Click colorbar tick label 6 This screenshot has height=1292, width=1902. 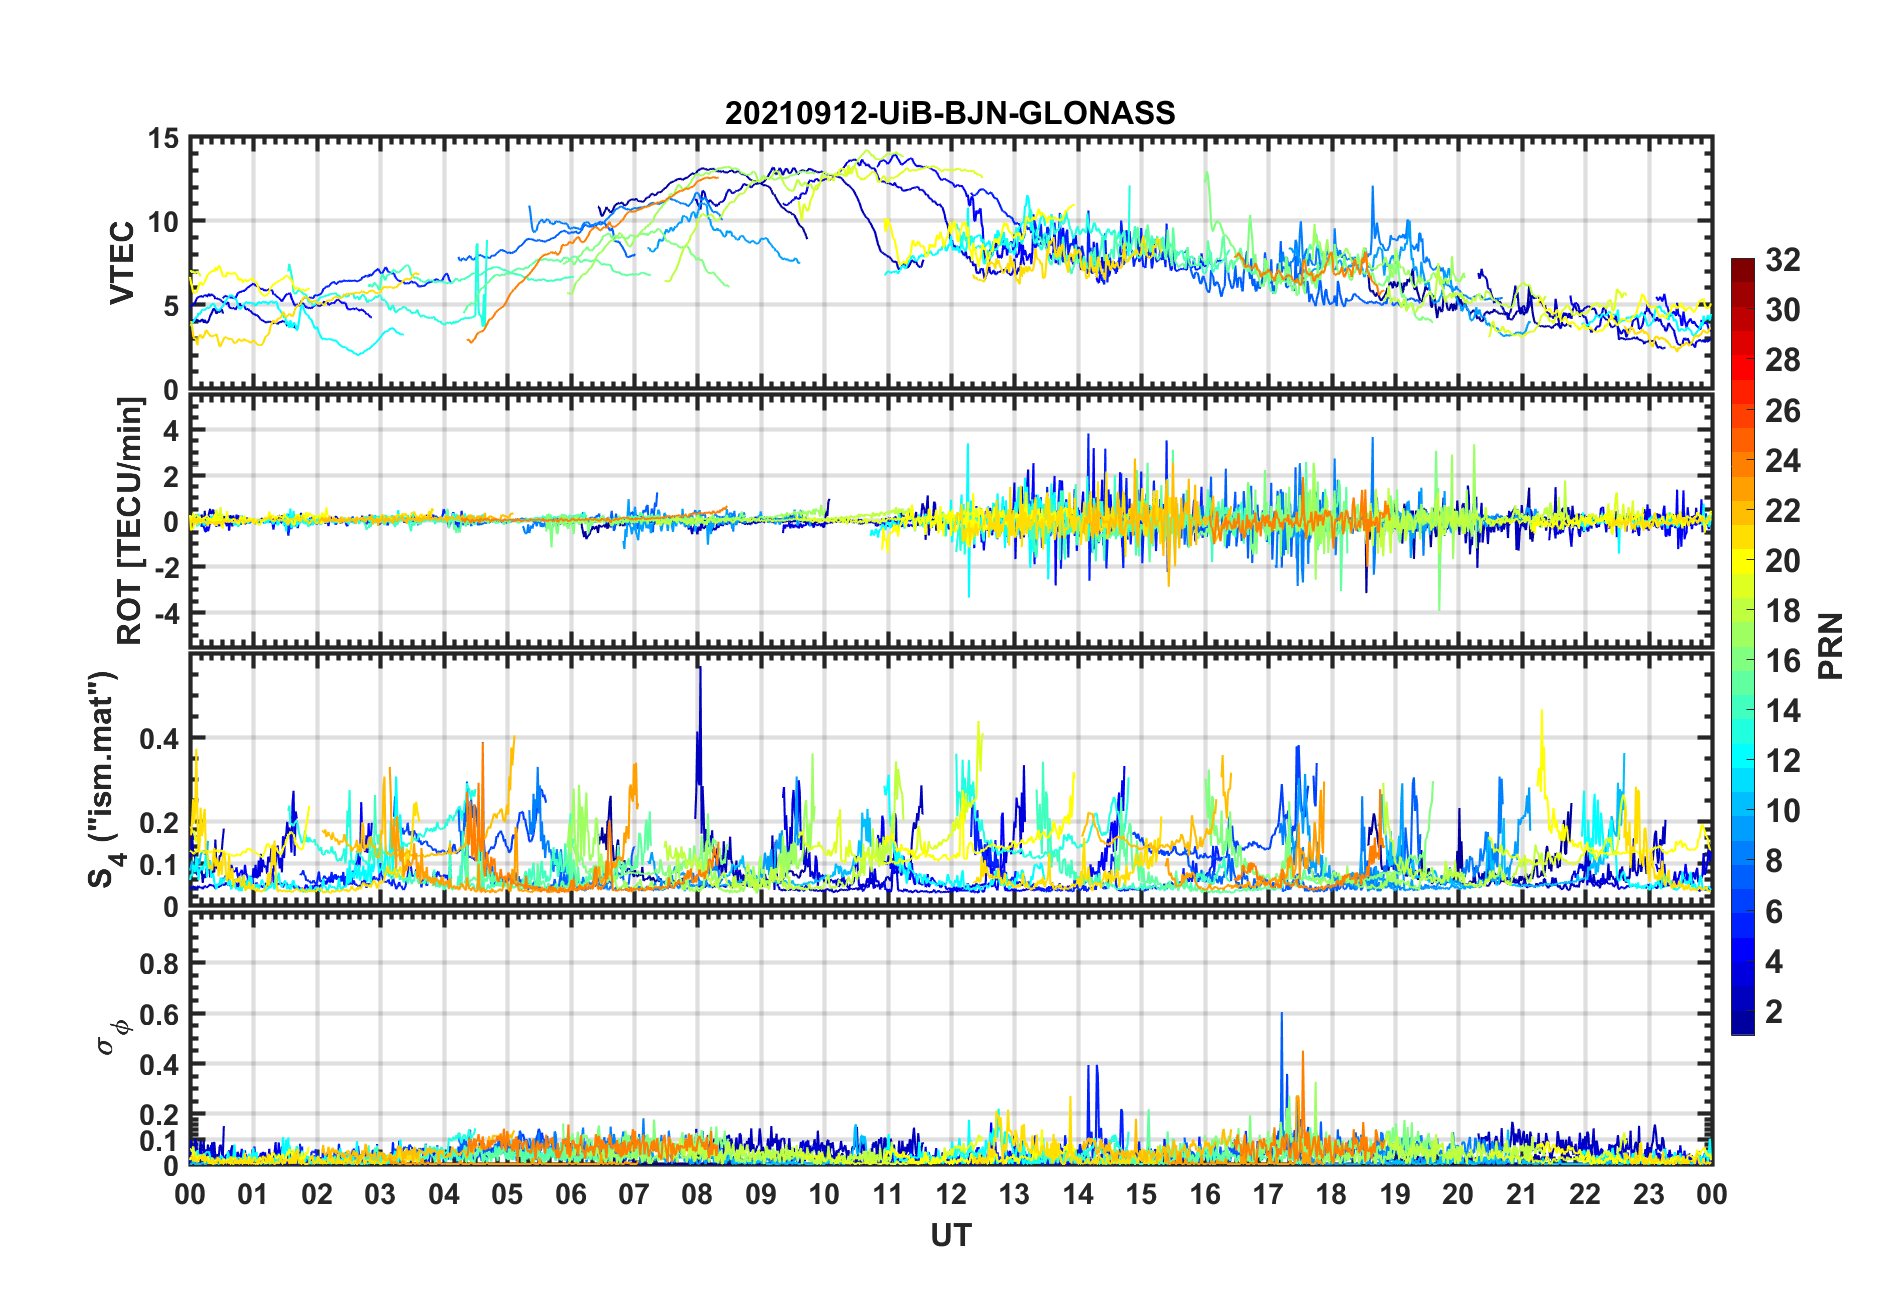(1774, 912)
